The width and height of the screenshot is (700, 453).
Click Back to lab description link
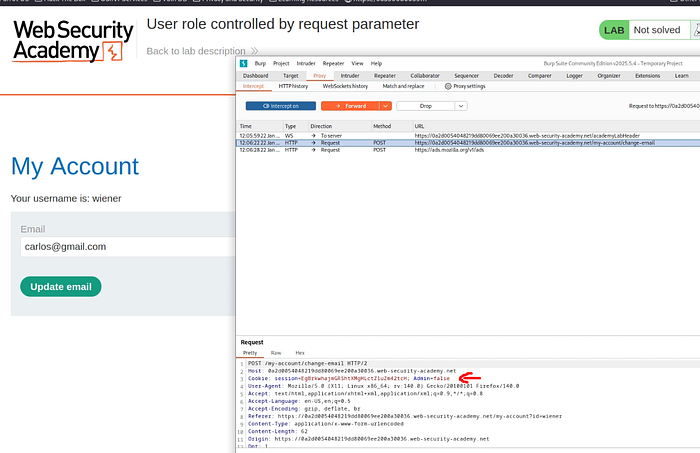click(x=202, y=51)
